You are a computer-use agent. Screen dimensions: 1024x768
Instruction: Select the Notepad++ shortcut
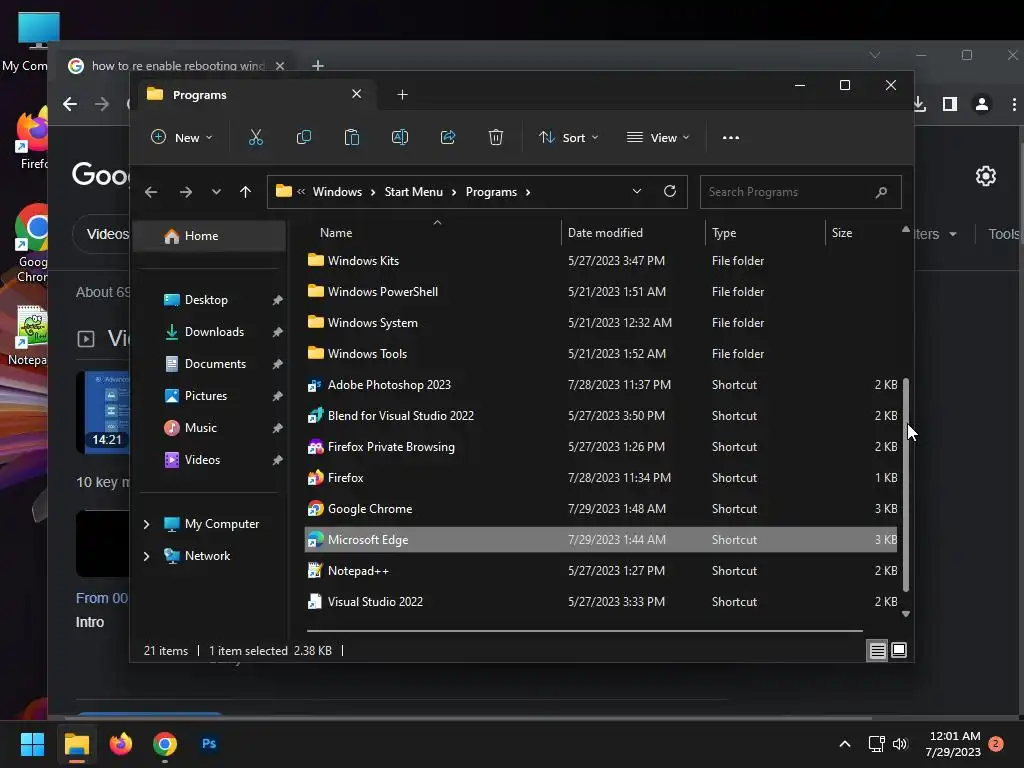tap(601, 571)
